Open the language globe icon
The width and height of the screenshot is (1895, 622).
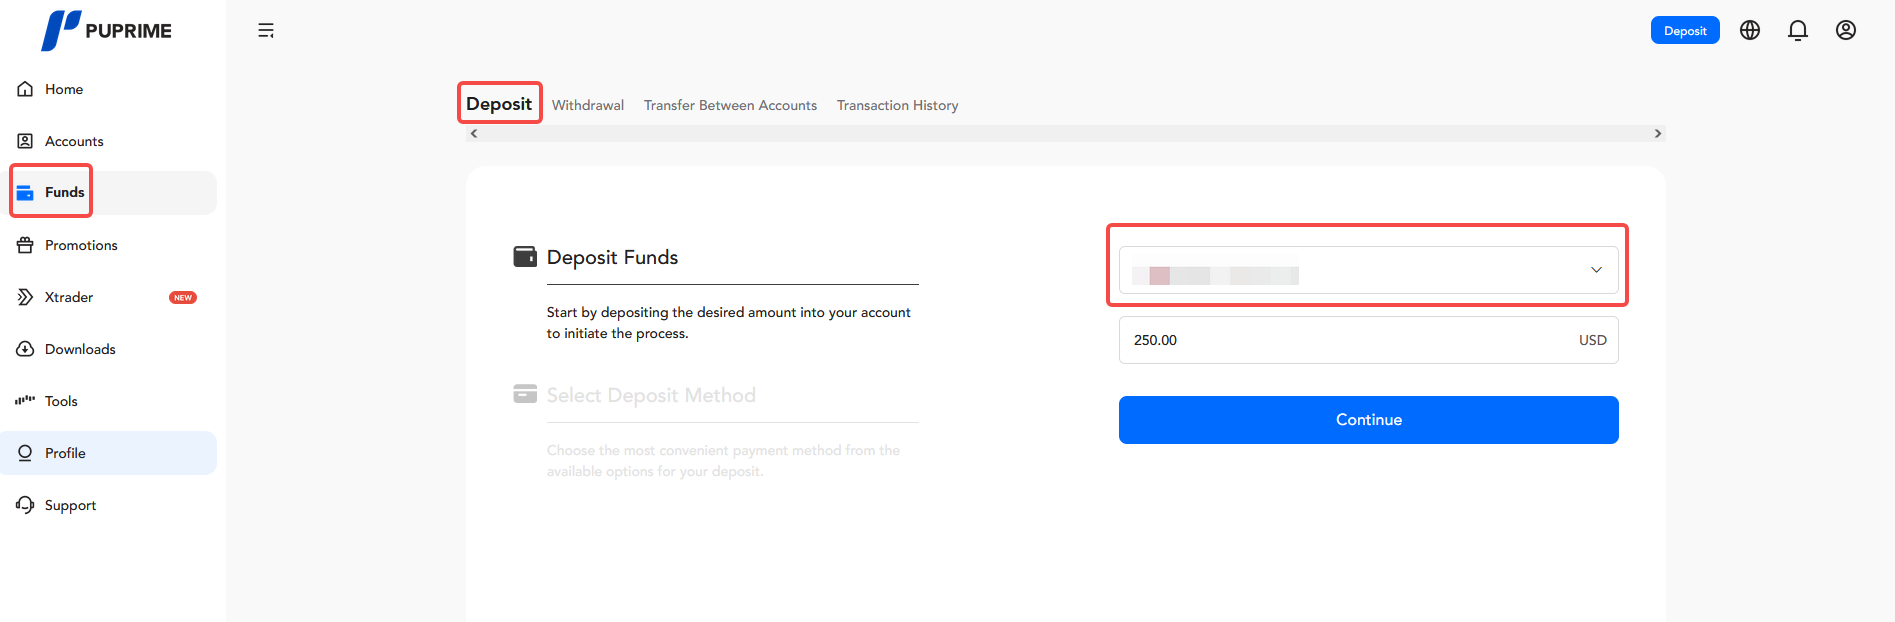1750,31
